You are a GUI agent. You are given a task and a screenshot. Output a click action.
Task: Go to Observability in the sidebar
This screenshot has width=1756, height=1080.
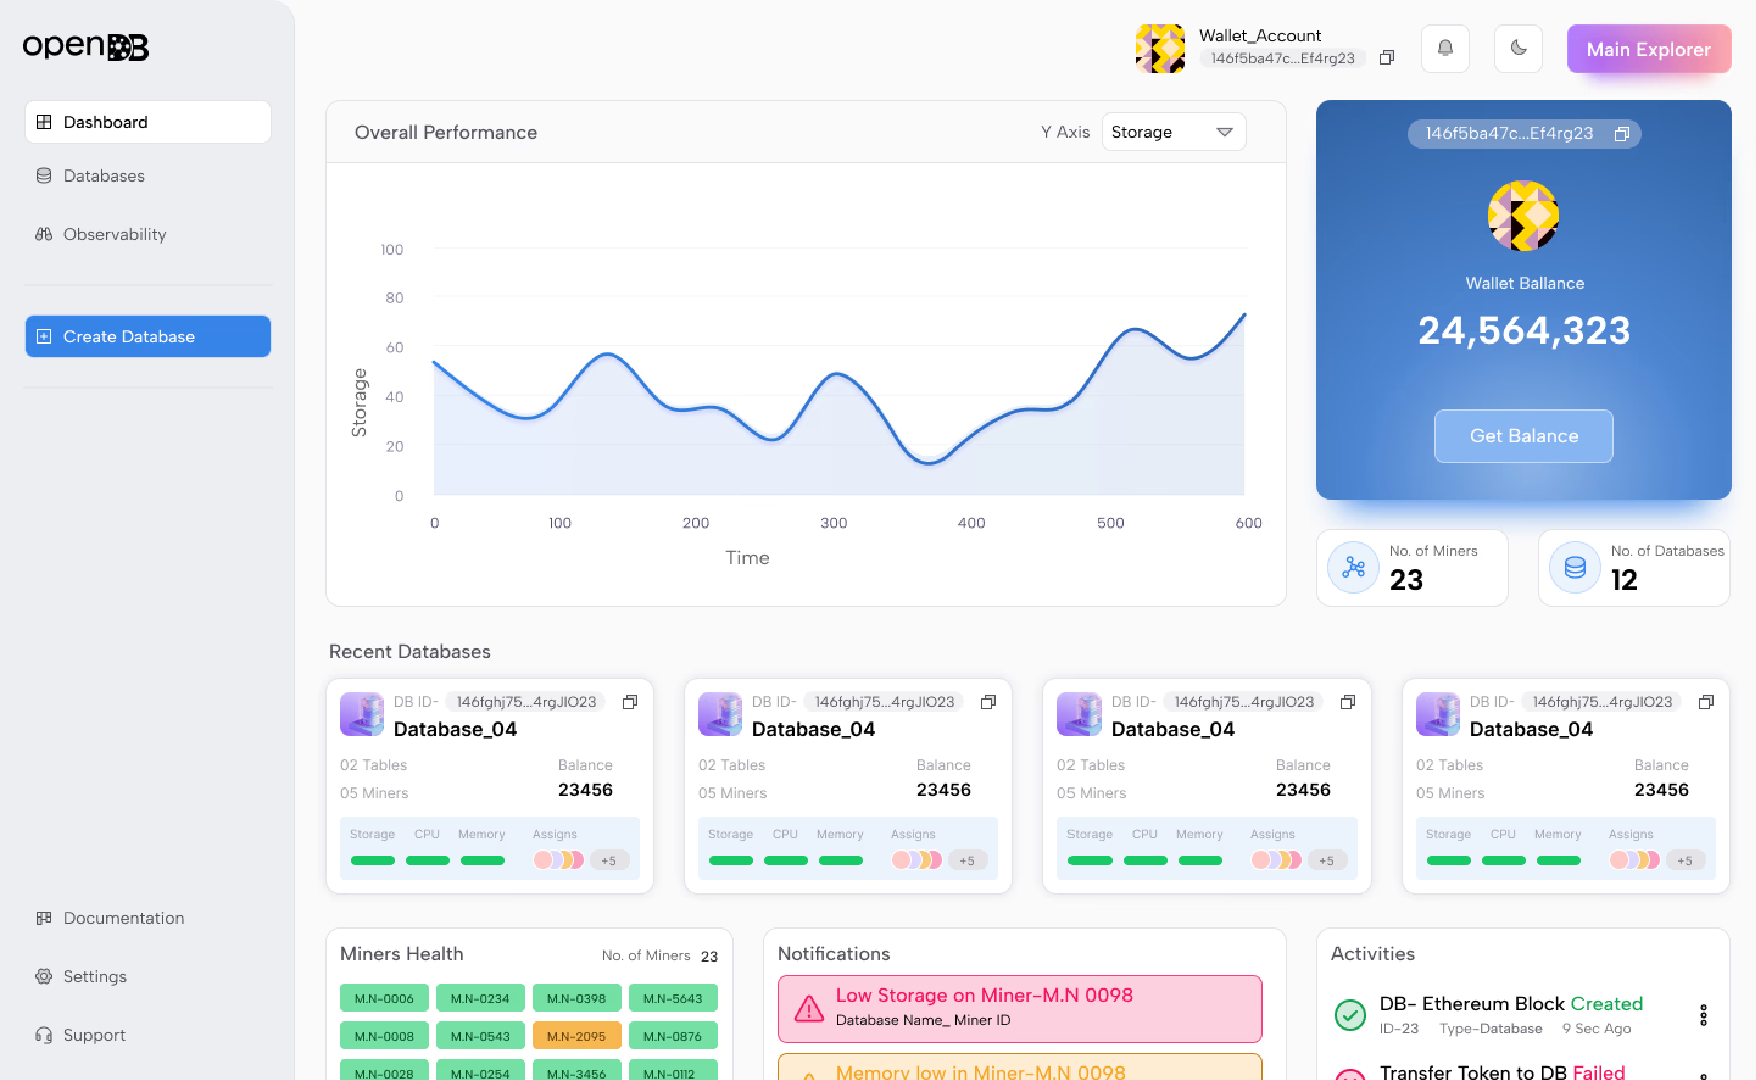114,234
